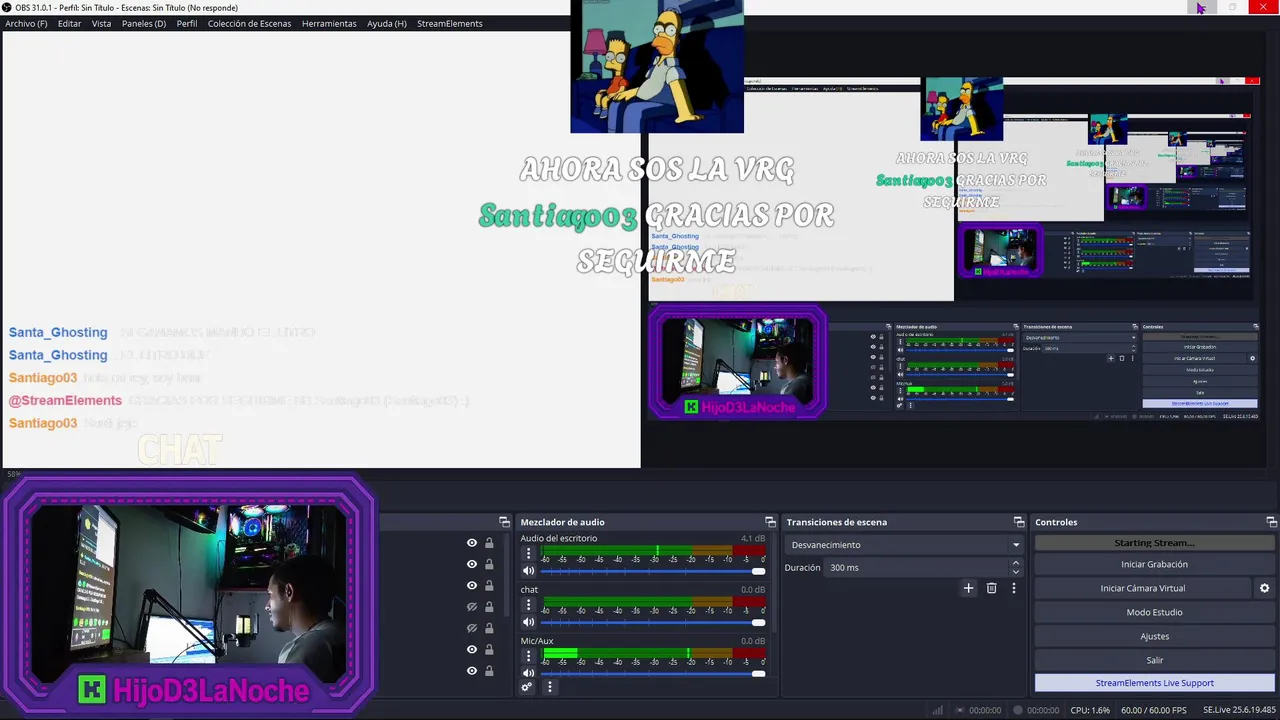Click Iniciar Grabación button
The height and width of the screenshot is (720, 1280).
click(x=1154, y=564)
